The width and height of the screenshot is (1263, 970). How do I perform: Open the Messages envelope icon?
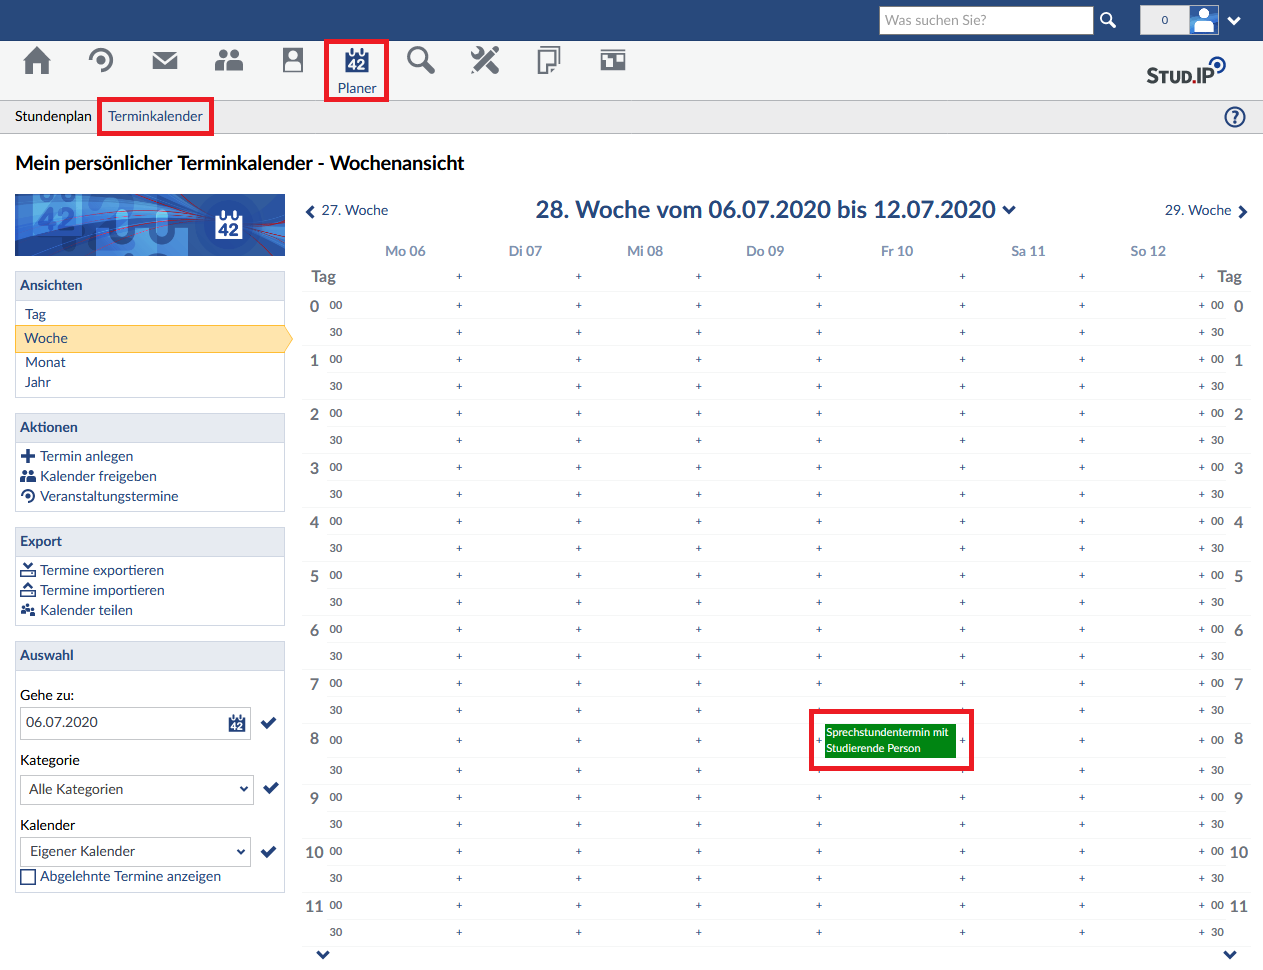(165, 62)
